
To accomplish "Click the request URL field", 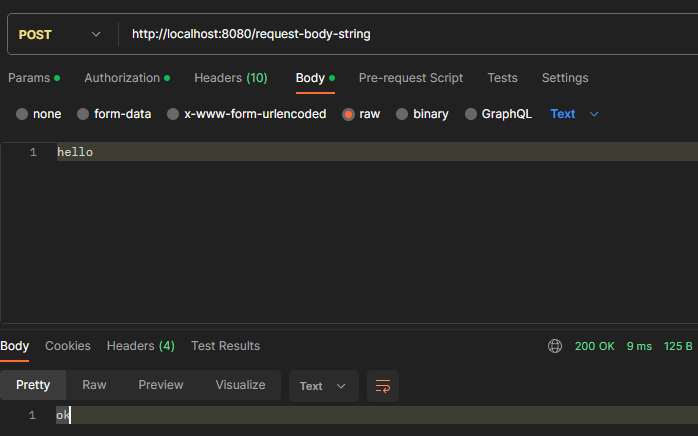I will (x=410, y=34).
